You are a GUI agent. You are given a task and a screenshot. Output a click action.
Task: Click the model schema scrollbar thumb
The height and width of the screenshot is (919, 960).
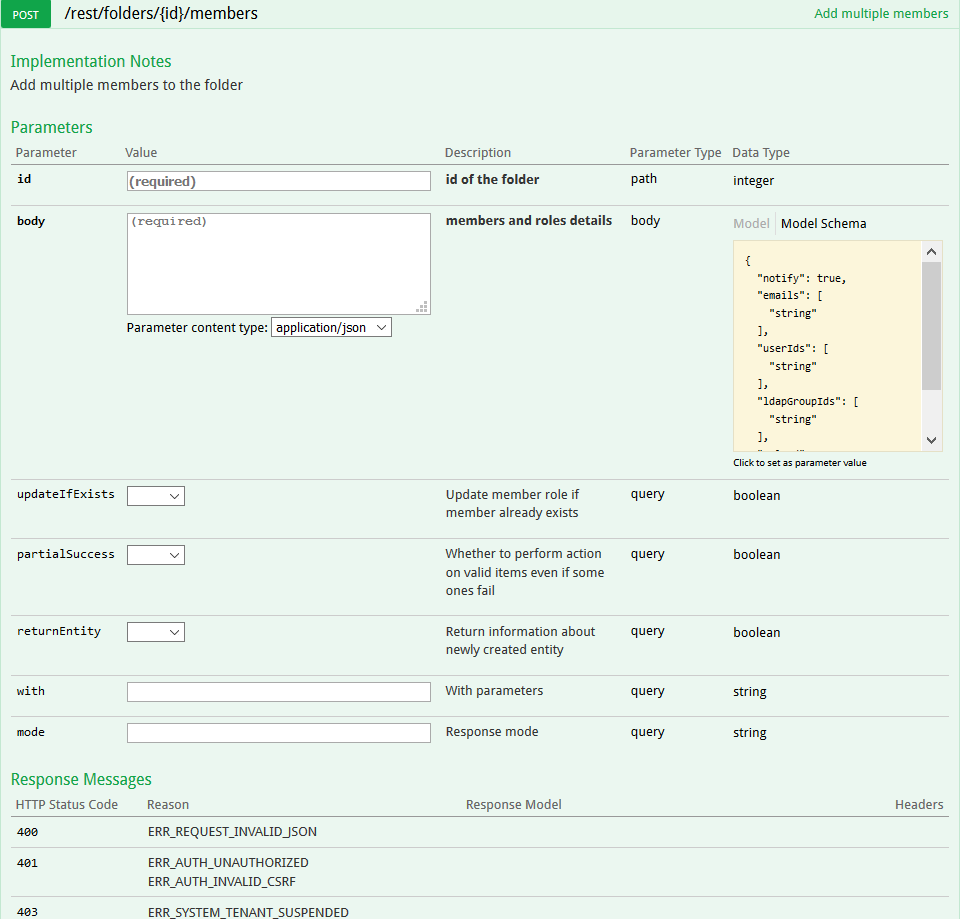tap(931, 325)
